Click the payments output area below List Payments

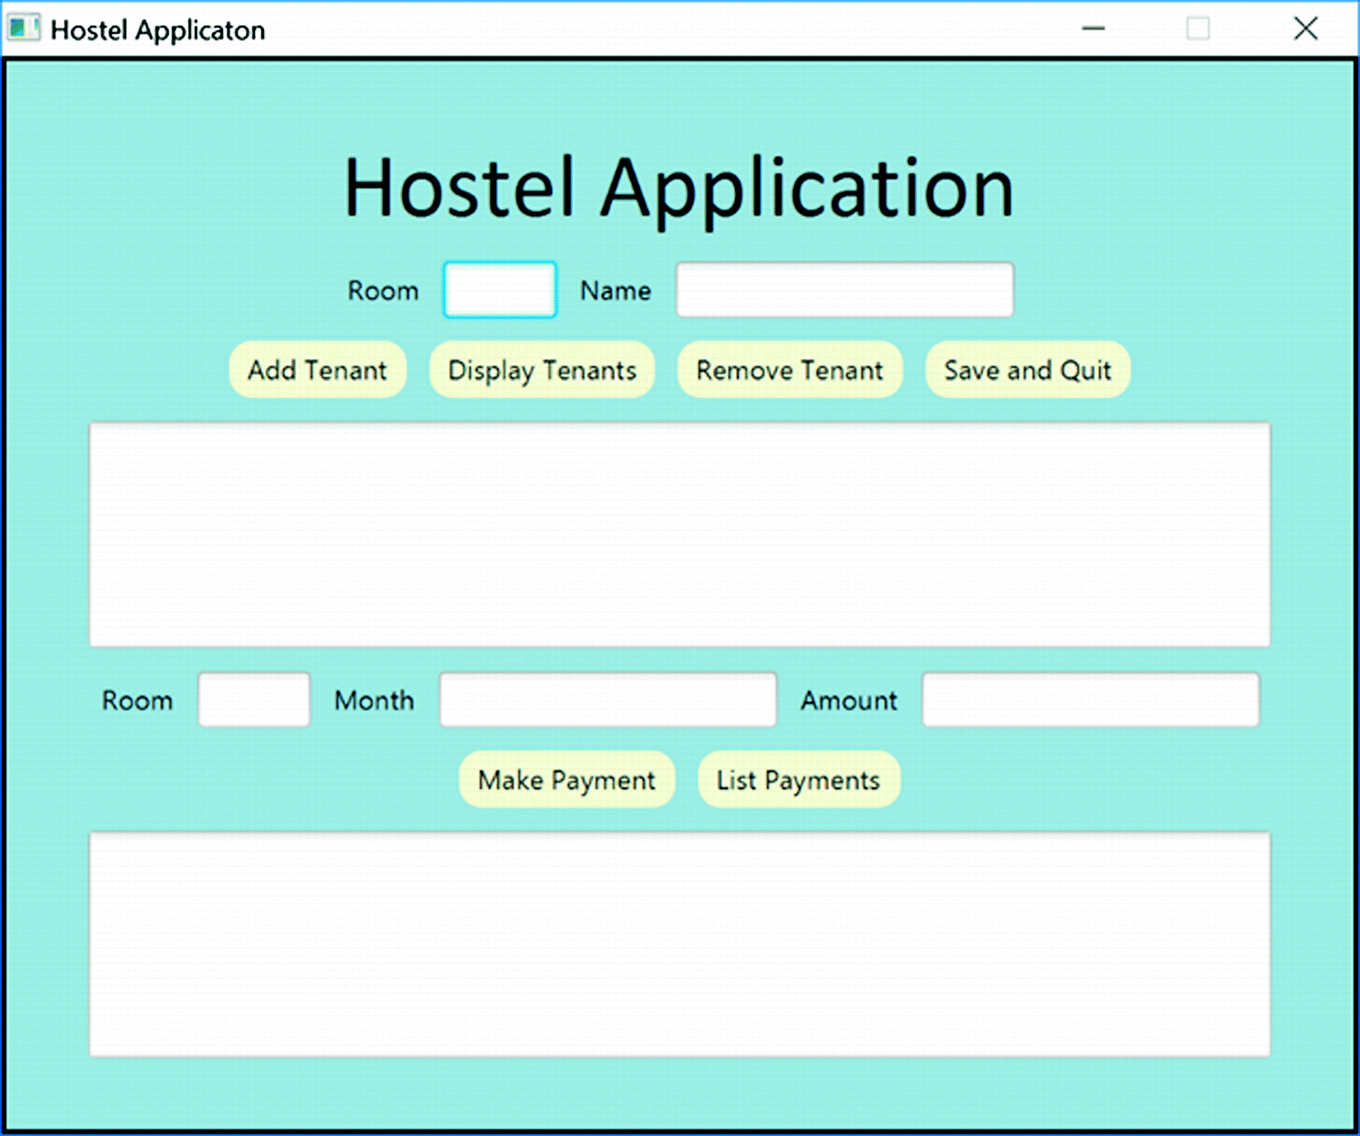pyautogui.click(x=680, y=944)
